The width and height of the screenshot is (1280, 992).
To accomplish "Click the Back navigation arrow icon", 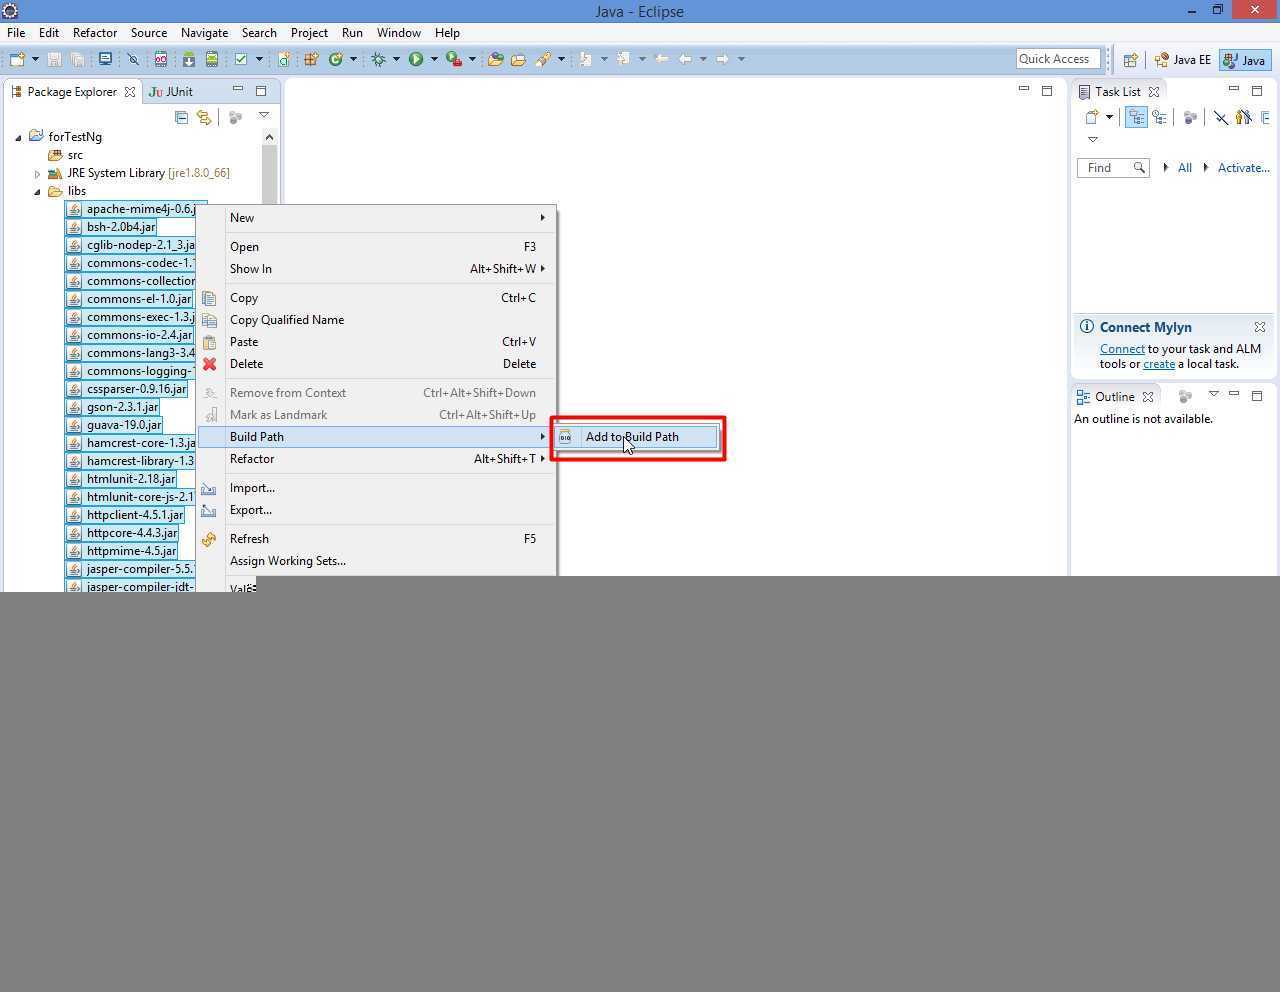I will coord(686,59).
